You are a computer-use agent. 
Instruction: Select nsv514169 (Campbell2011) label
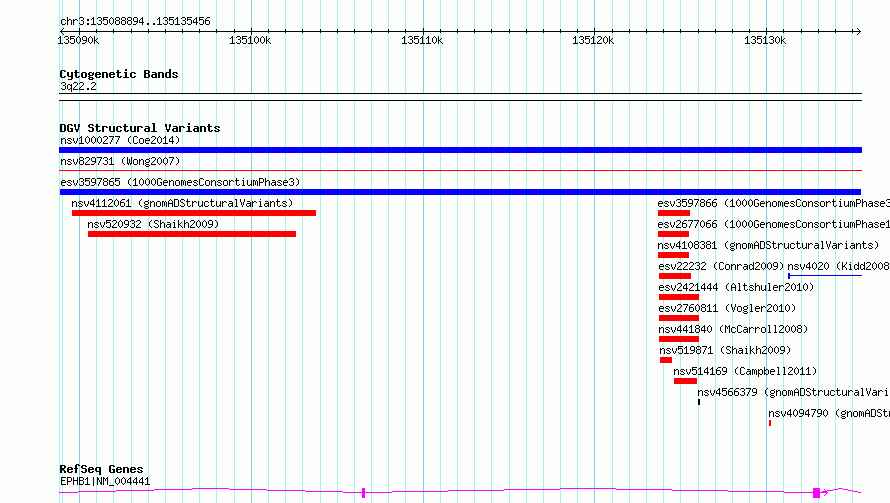pyautogui.click(x=745, y=371)
